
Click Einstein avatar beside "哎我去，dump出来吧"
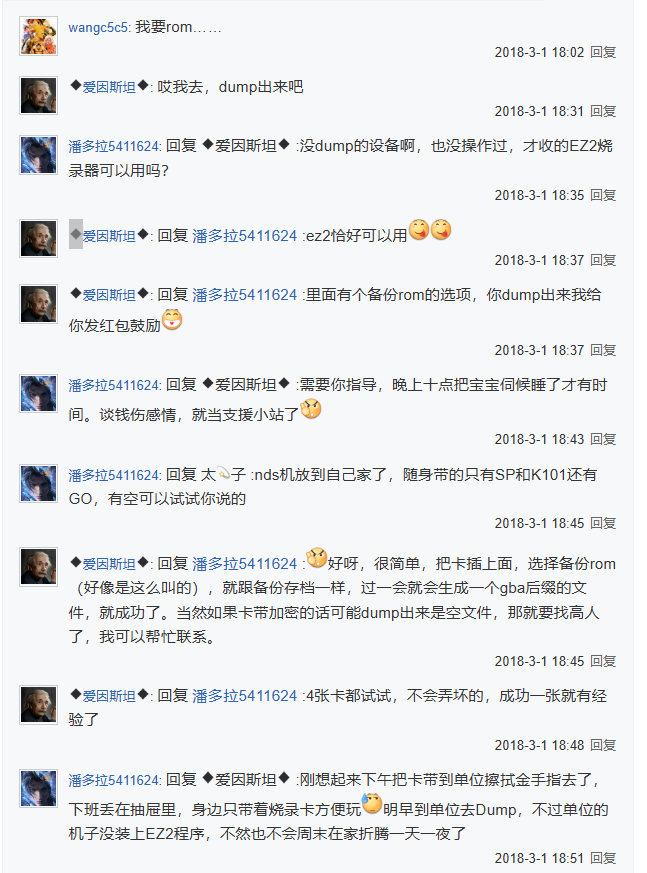tap(38, 96)
